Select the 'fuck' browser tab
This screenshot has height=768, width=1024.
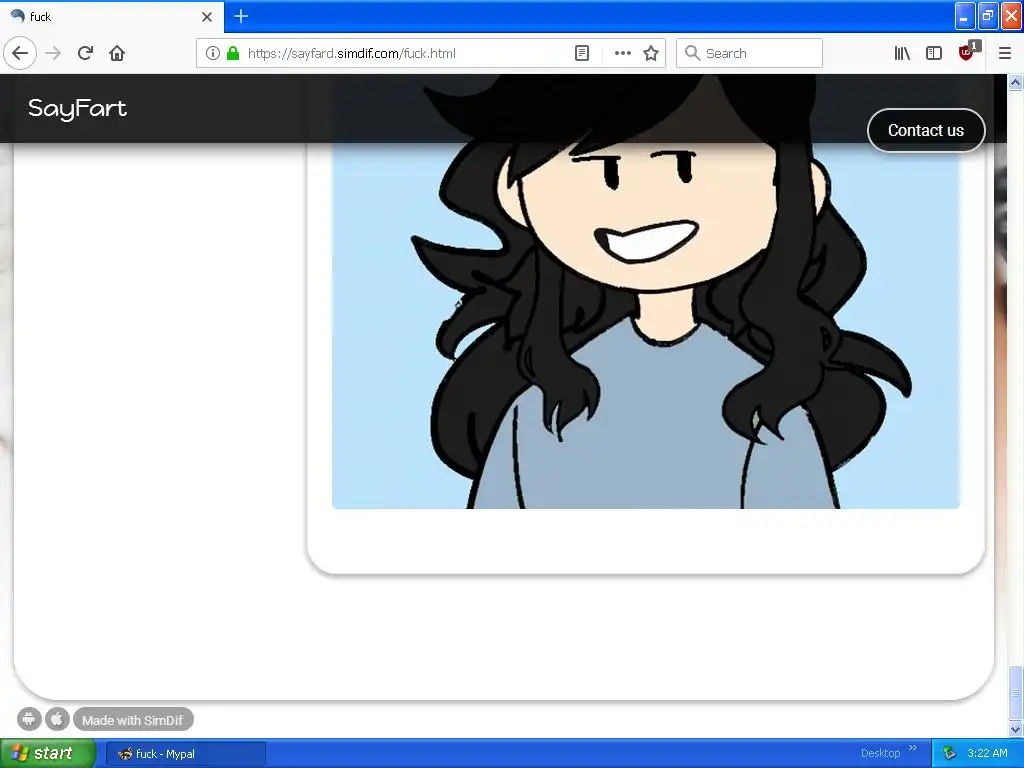111,17
